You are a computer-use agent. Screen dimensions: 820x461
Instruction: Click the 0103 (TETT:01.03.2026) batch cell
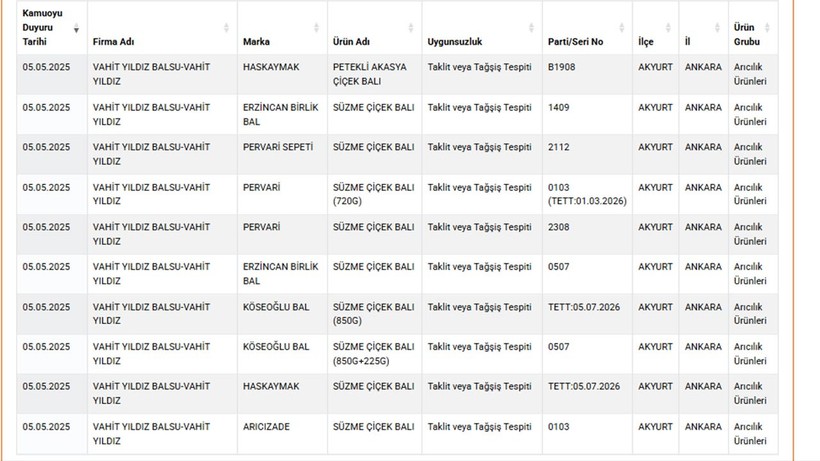(x=587, y=194)
